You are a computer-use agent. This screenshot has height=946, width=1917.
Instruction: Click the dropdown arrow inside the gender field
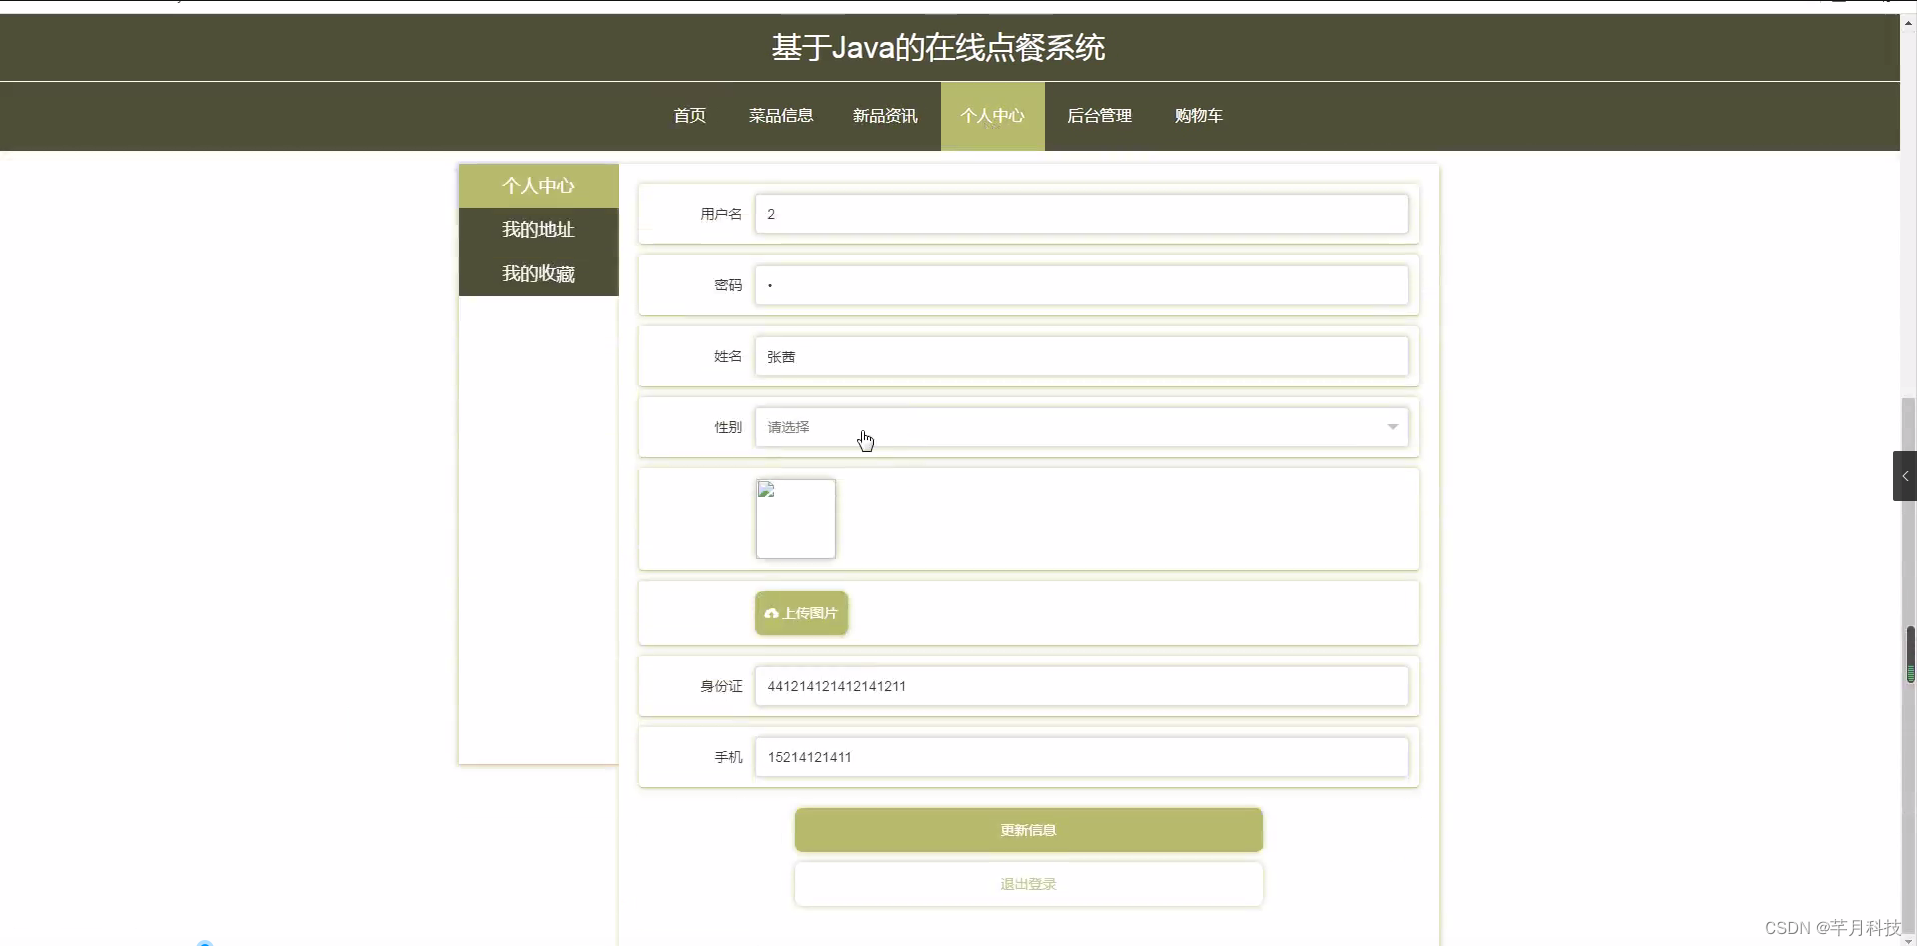click(1391, 427)
